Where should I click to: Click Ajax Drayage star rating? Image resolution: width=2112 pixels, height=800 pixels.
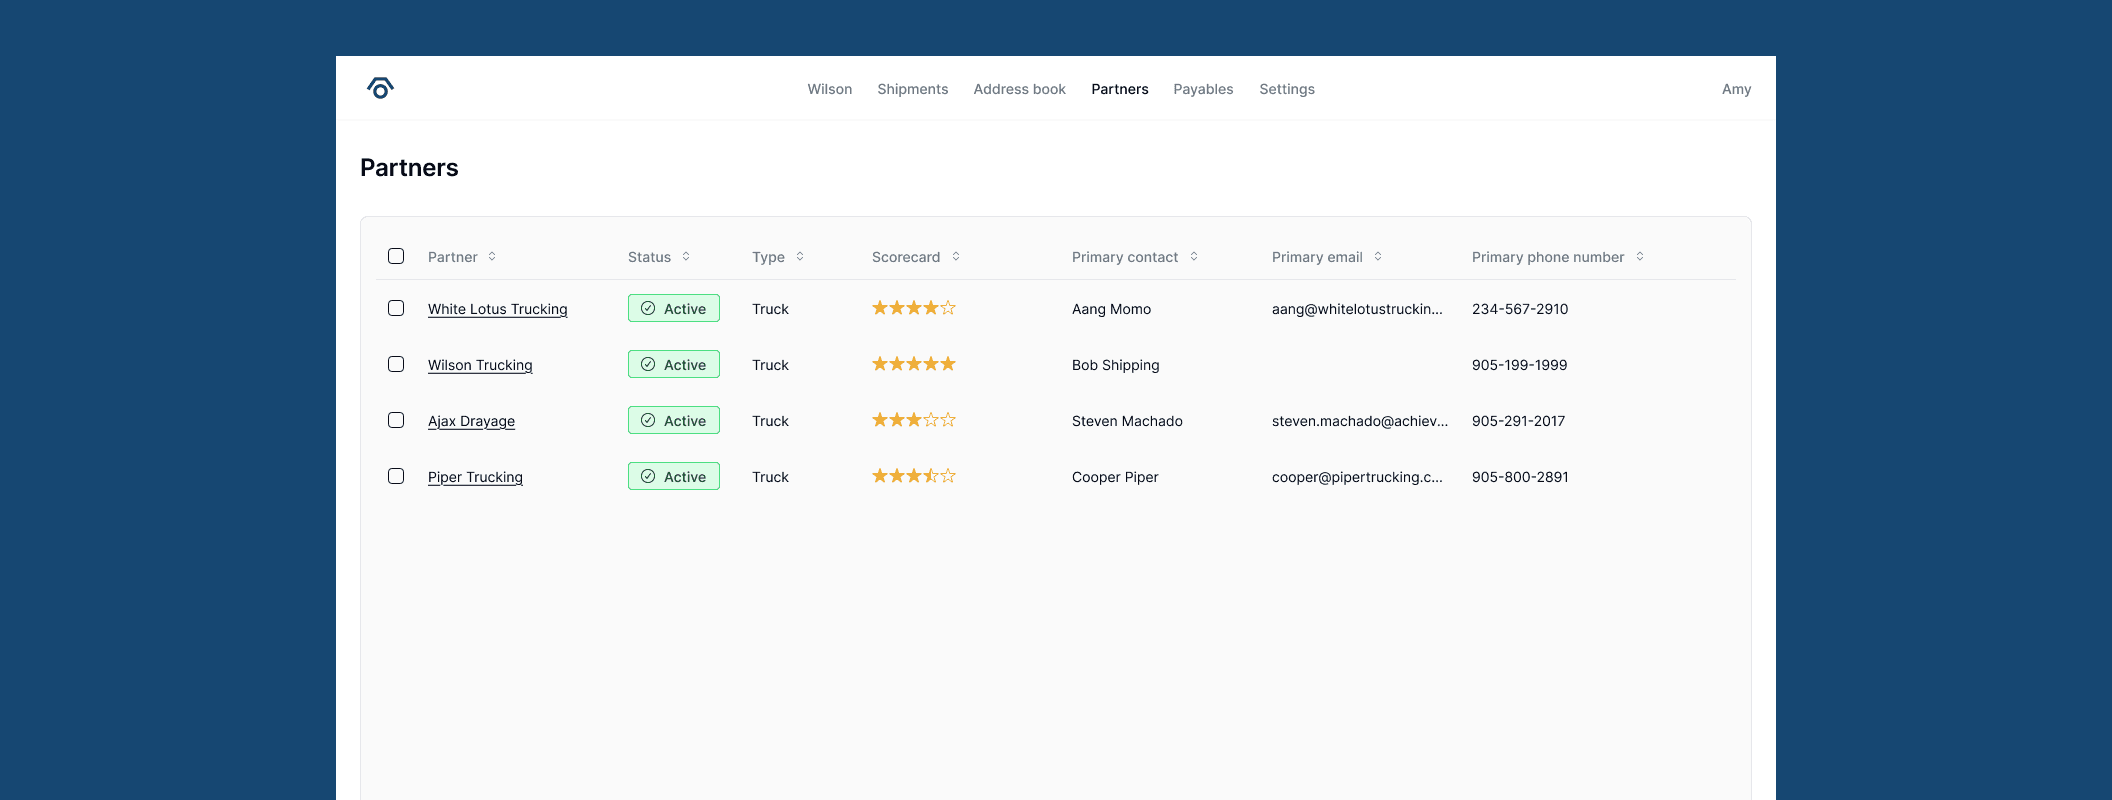pos(914,420)
